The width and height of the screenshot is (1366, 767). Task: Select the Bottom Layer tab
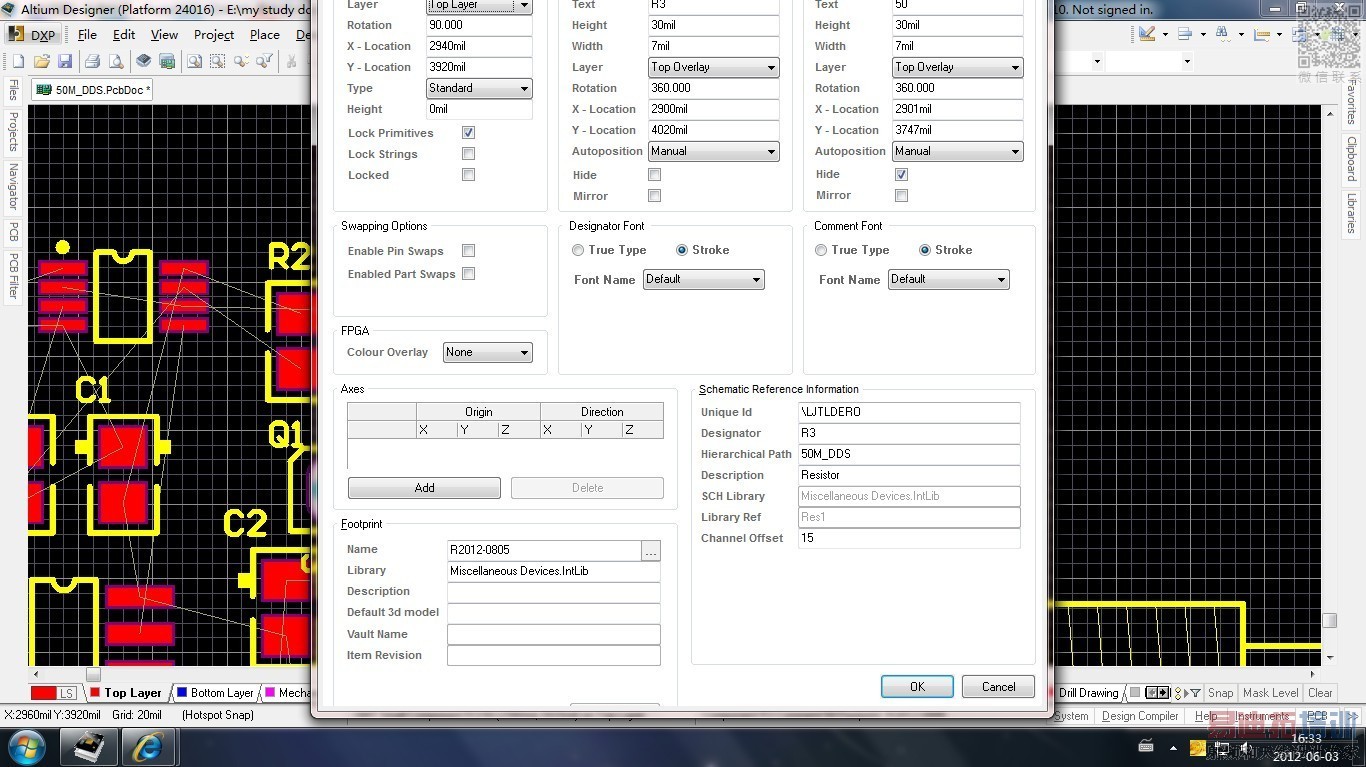point(215,693)
